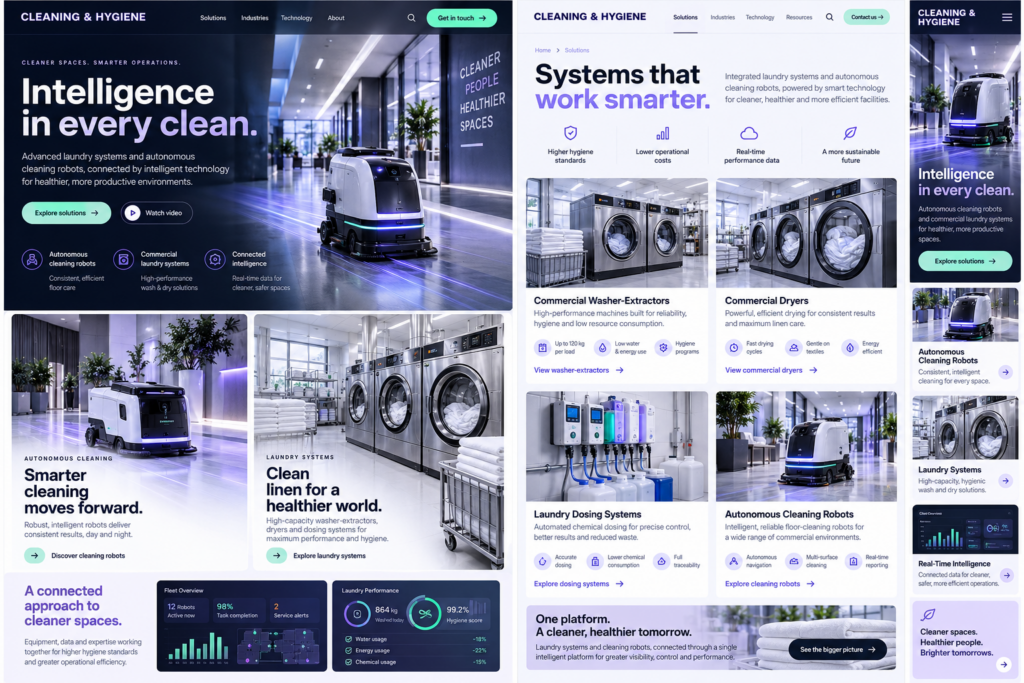Open Technology in the light page nav
1024x683 pixels.
click(760, 18)
